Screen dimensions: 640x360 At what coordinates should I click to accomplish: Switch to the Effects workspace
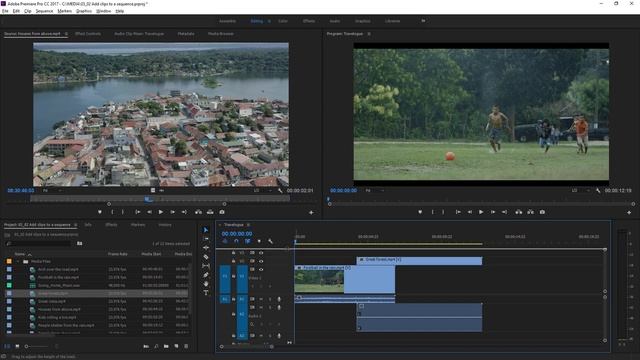[309, 21]
